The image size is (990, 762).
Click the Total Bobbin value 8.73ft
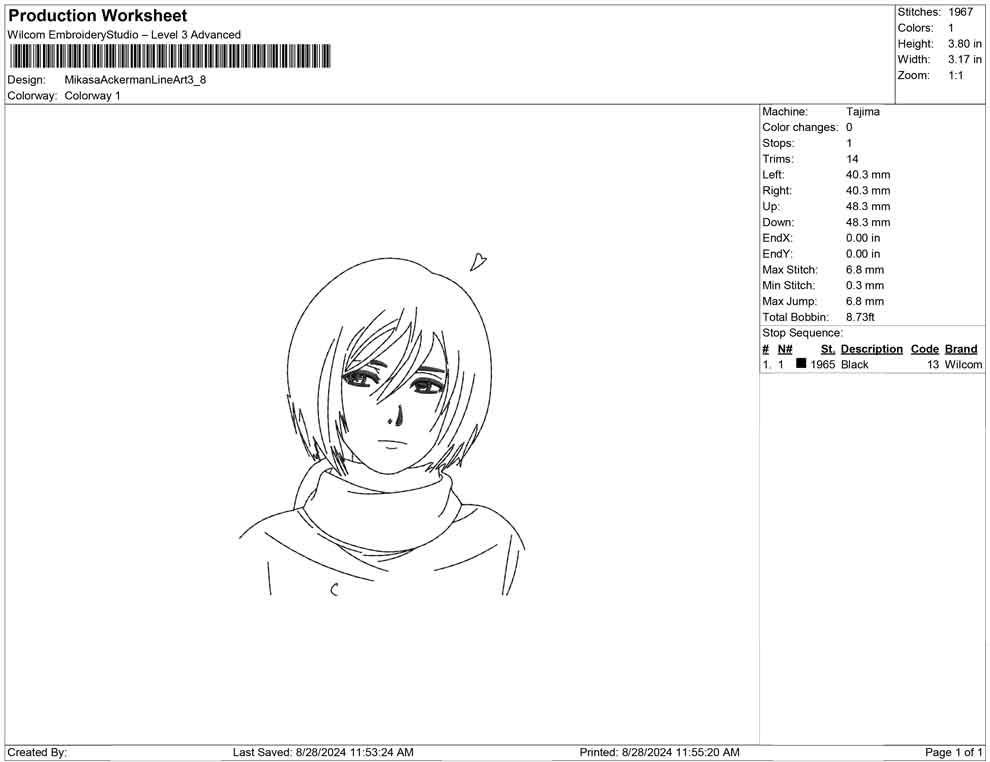[861, 317]
